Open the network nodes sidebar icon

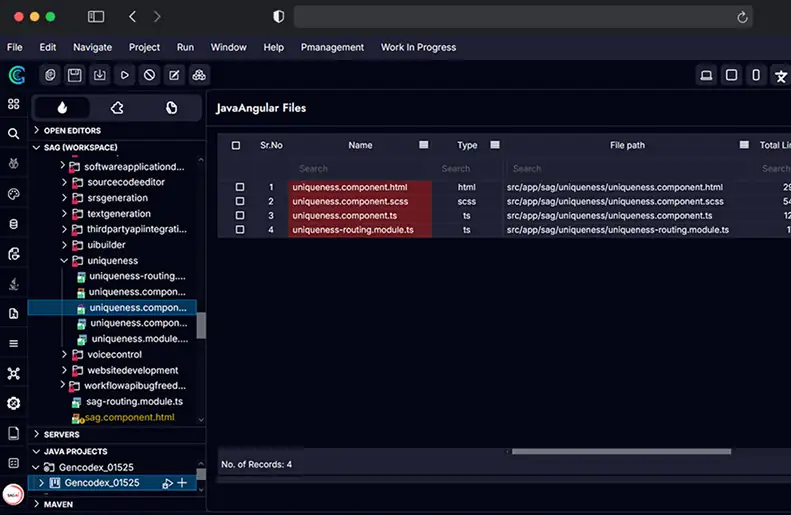click(14, 373)
